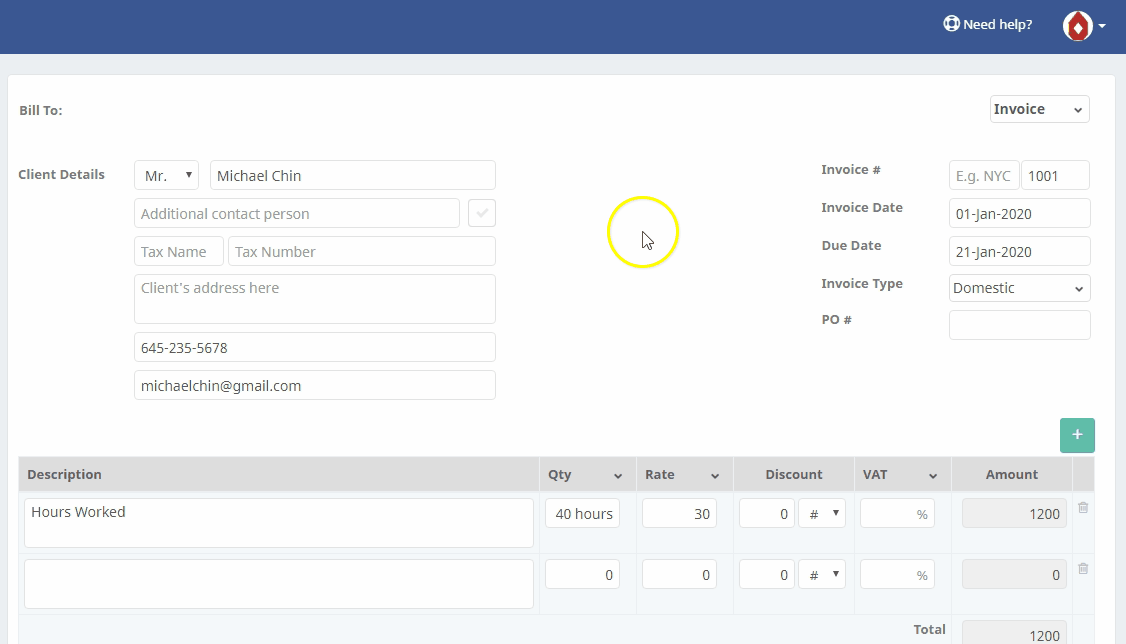The image size is (1126, 644).
Task: Click the Invoice Type label
Action: (862, 284)
